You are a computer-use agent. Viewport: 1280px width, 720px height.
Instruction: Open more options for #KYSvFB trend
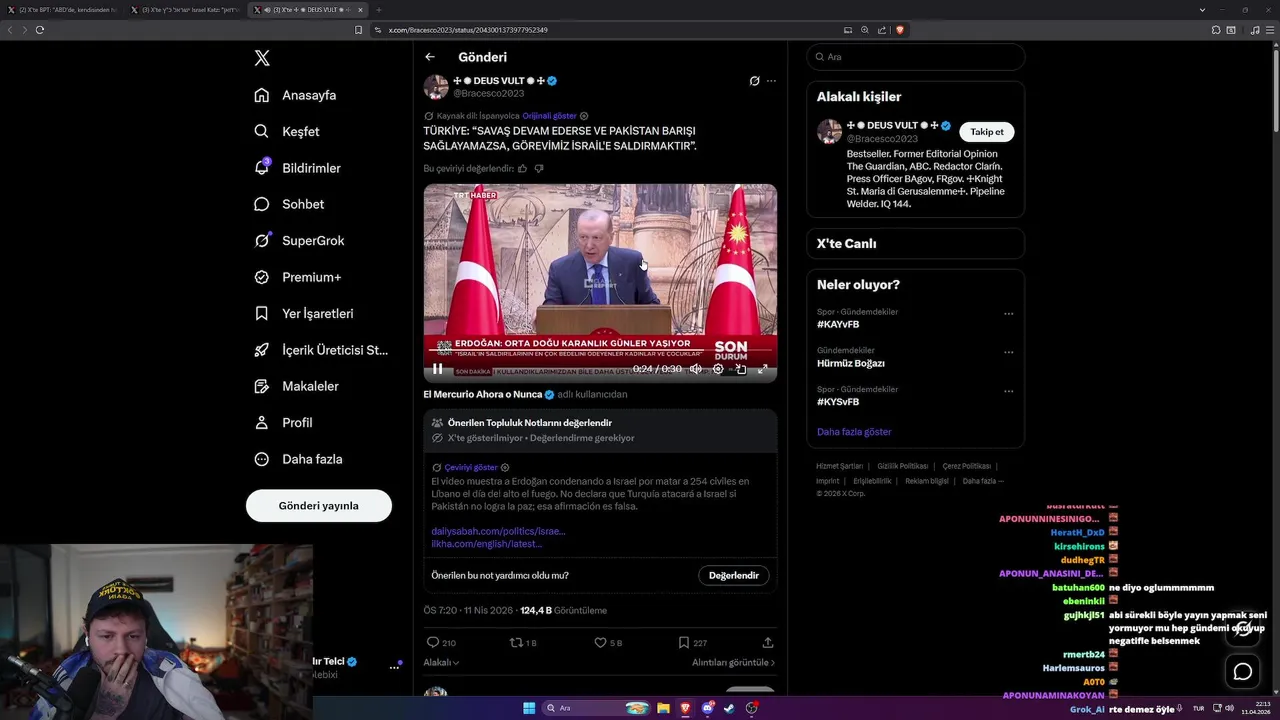pyautogui.click(x=1008, y=390)
